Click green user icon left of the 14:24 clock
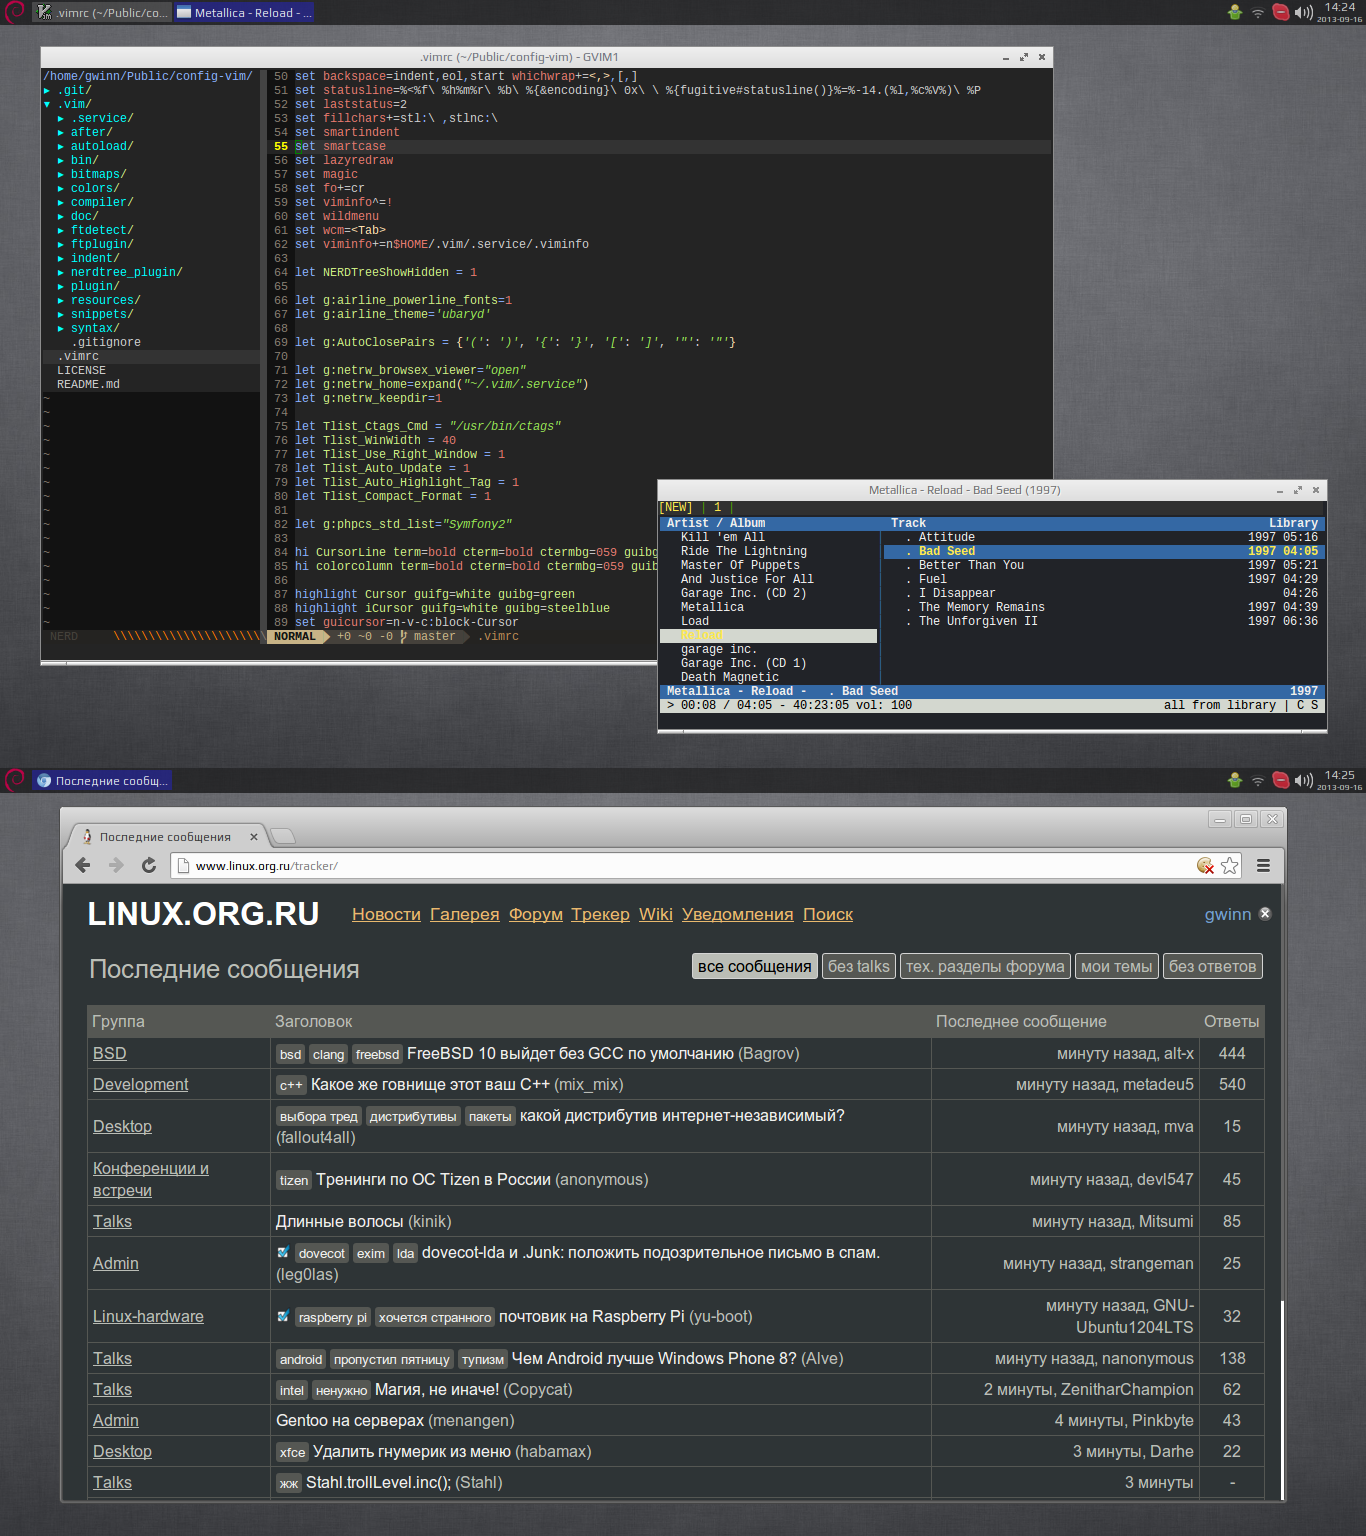 pos(1235,12)
